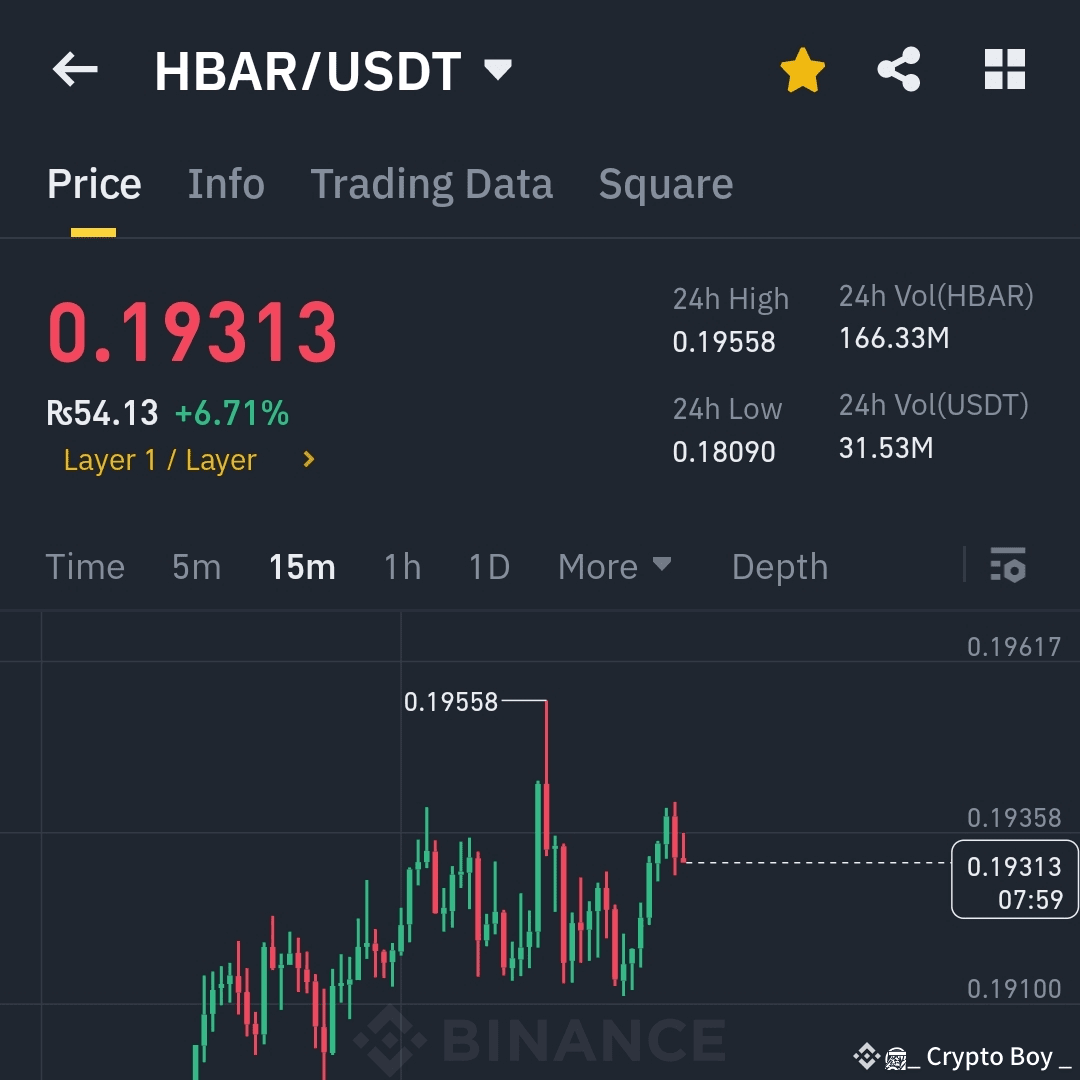The image size is (1080, 1080).
Task: Click the 0.19358 price axis label
Action: coord(1014,818)
